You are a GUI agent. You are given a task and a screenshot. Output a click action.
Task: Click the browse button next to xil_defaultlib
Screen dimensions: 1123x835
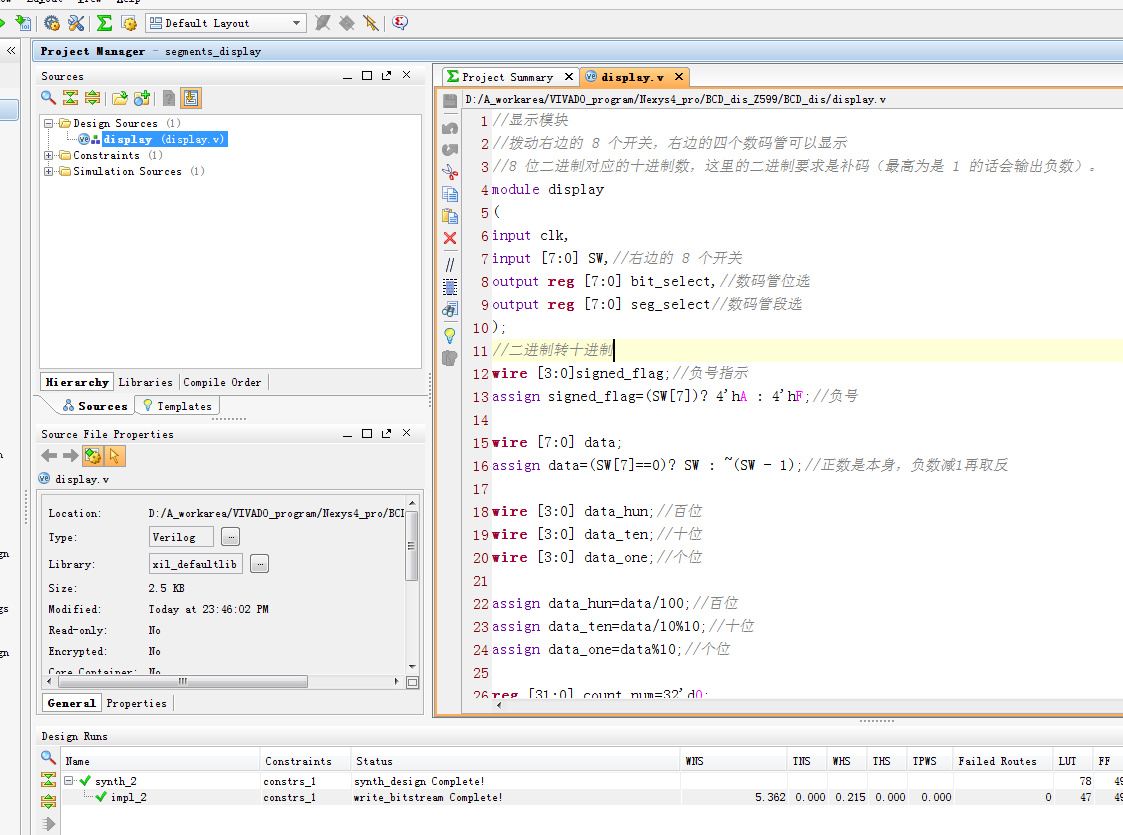(x=260, y=564)
